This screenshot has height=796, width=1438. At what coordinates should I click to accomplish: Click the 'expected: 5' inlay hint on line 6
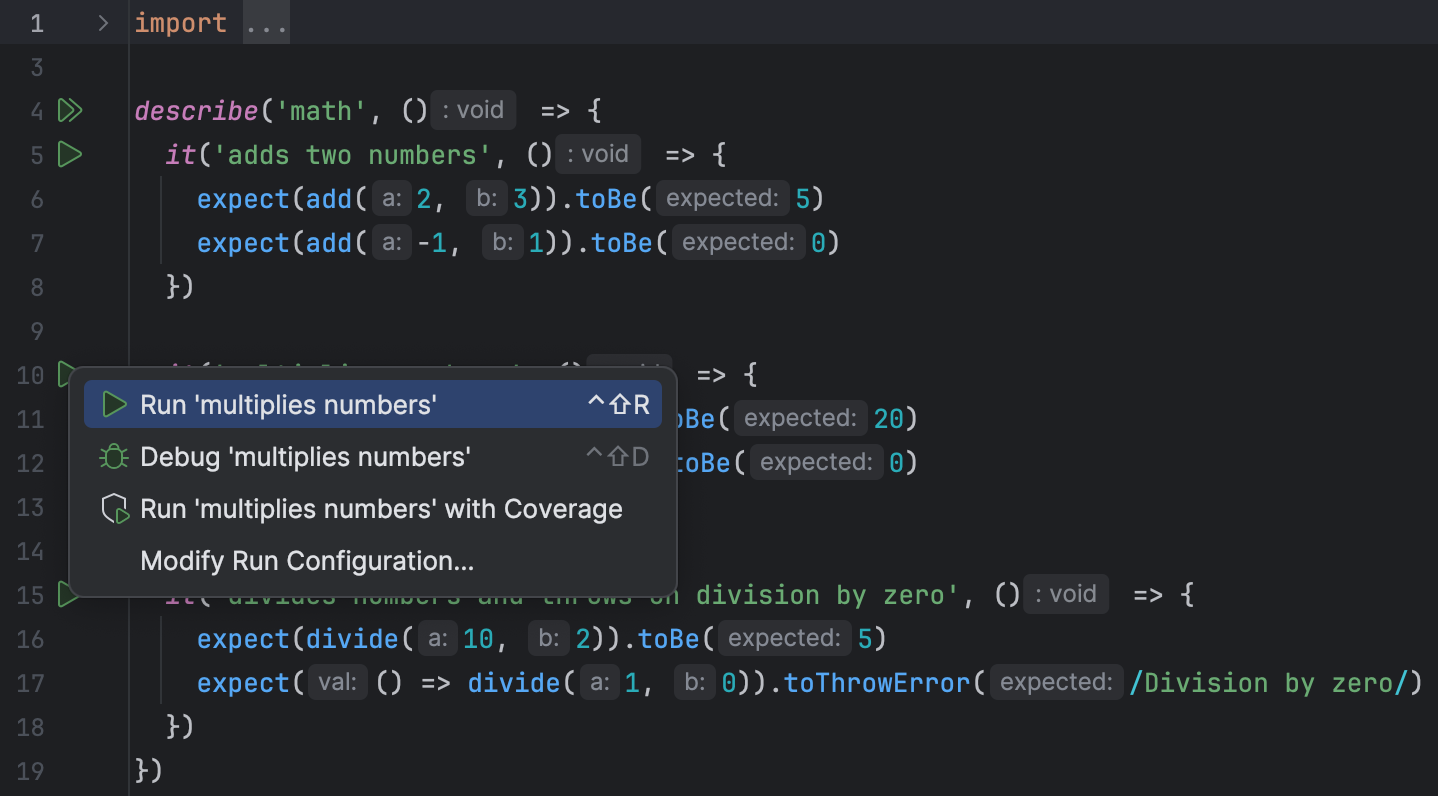tap(722, 197)
